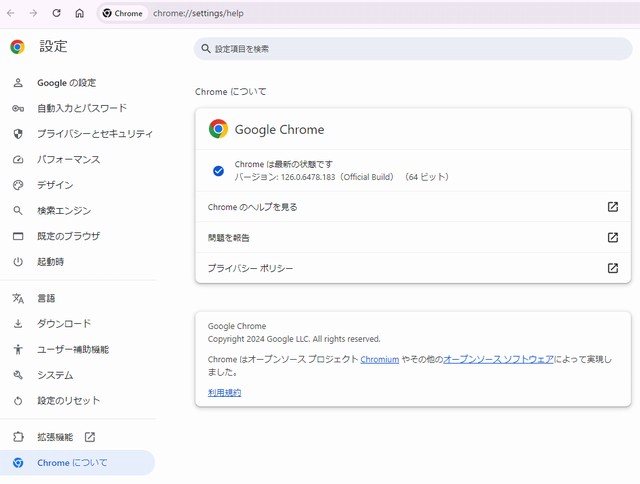Open ユーザー補助機能 settings
The height and width of the screenshot is (484, 640).
78,349
